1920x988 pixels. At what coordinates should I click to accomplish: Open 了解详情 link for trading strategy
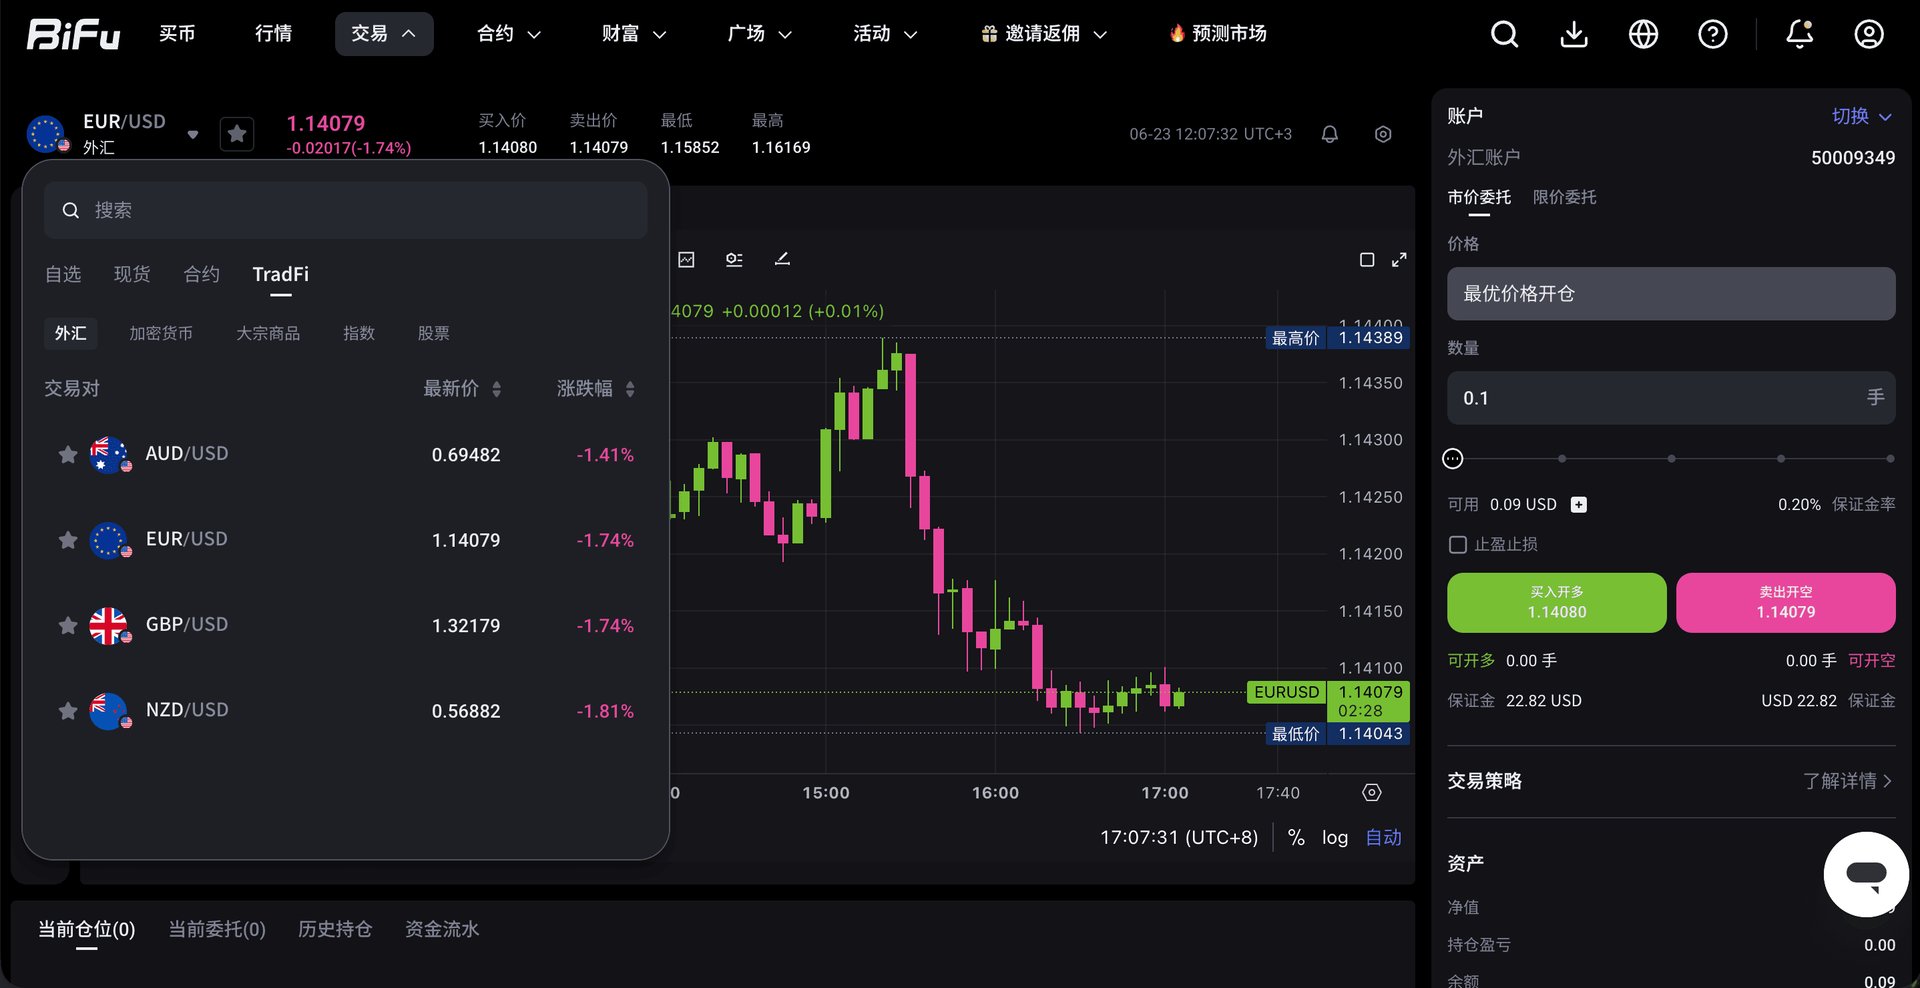pyautogui.click(x=1847, y=781)
